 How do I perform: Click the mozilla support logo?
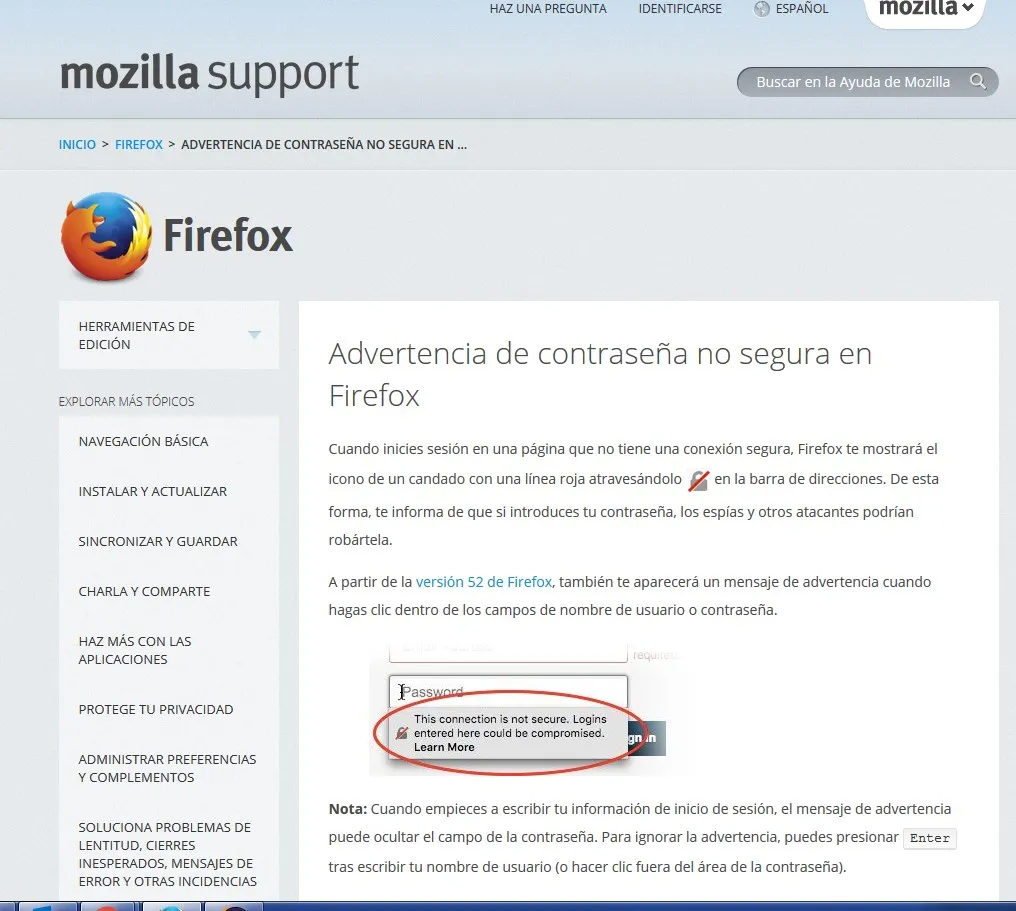(209, 75)
